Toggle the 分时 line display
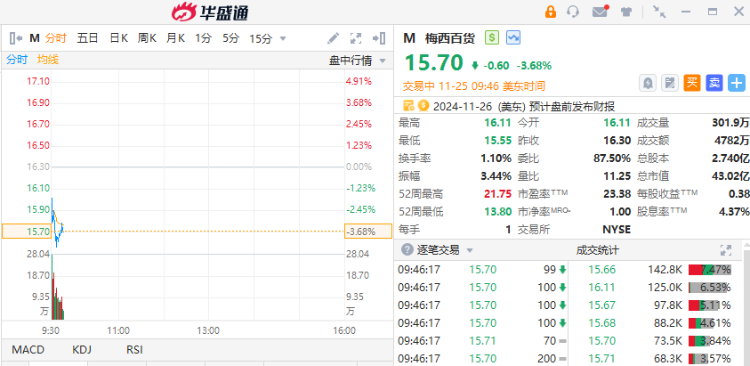750x366 pixels. [x=17, y=60]
